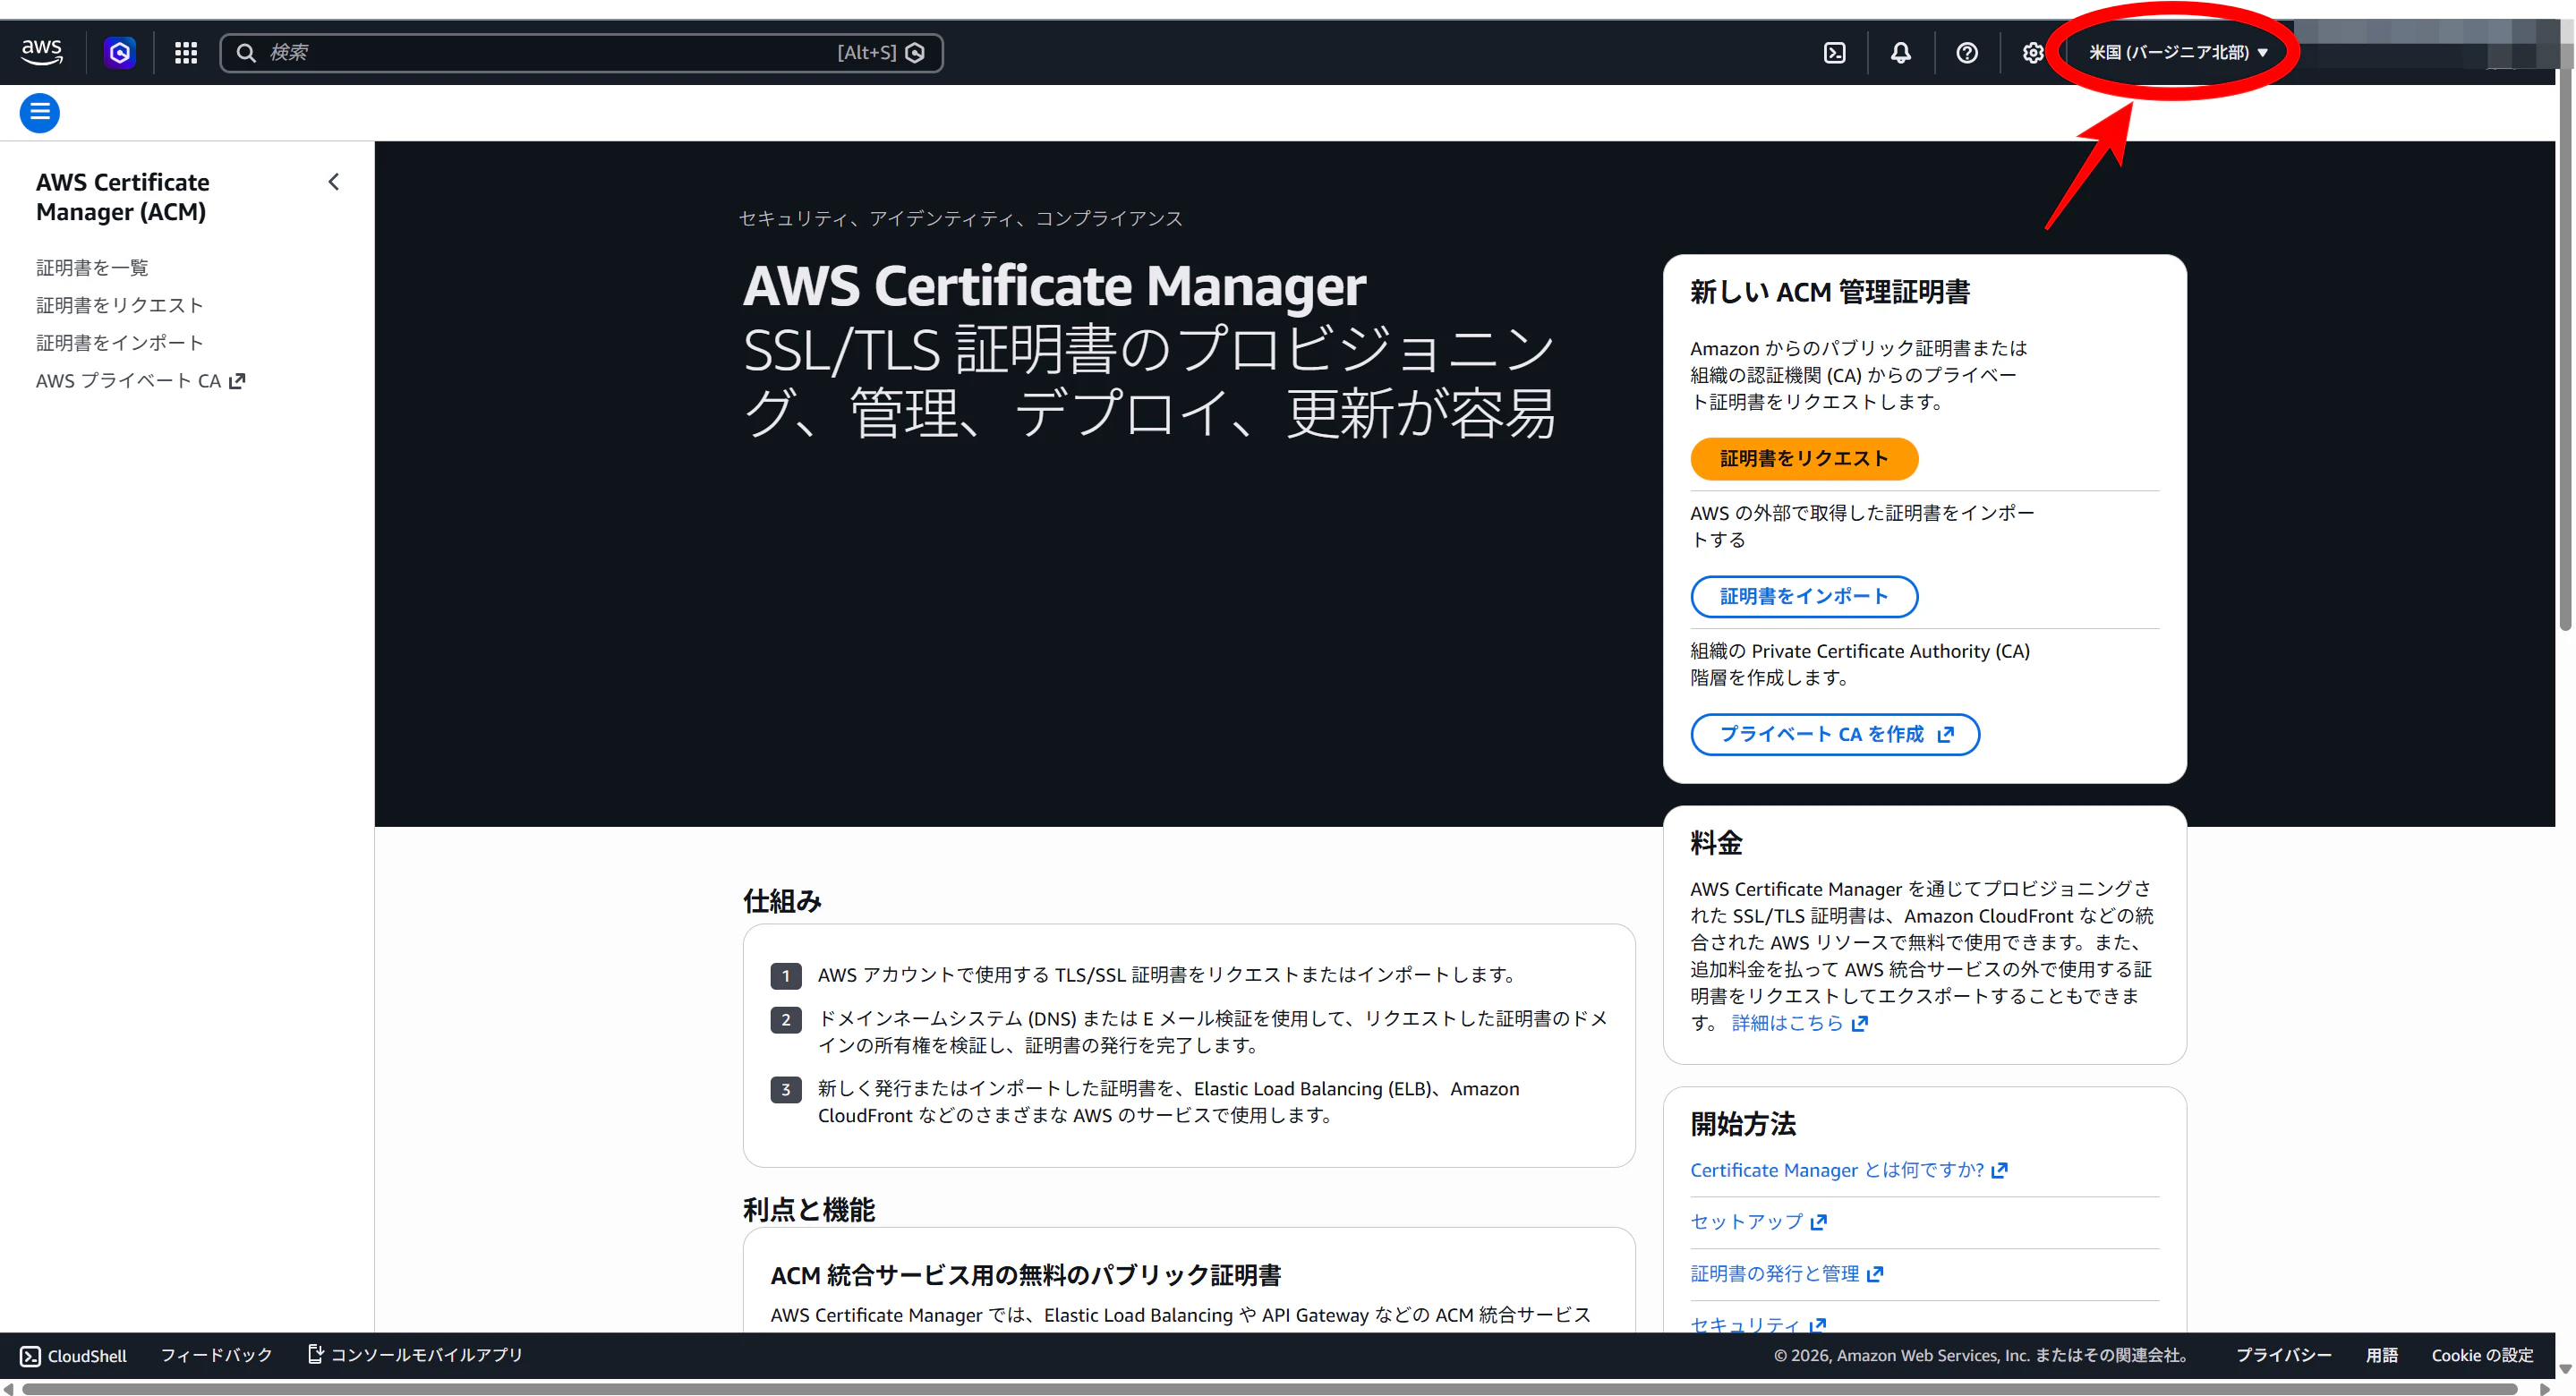Open the settings gear icon
This screenshot has height=1396, width=2576.
[x=2032, y=52]
